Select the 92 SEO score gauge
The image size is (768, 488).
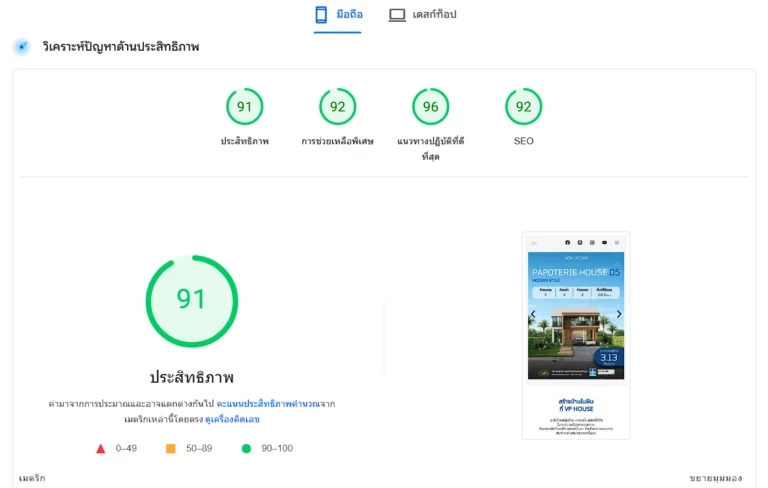[x=524, y=106]
